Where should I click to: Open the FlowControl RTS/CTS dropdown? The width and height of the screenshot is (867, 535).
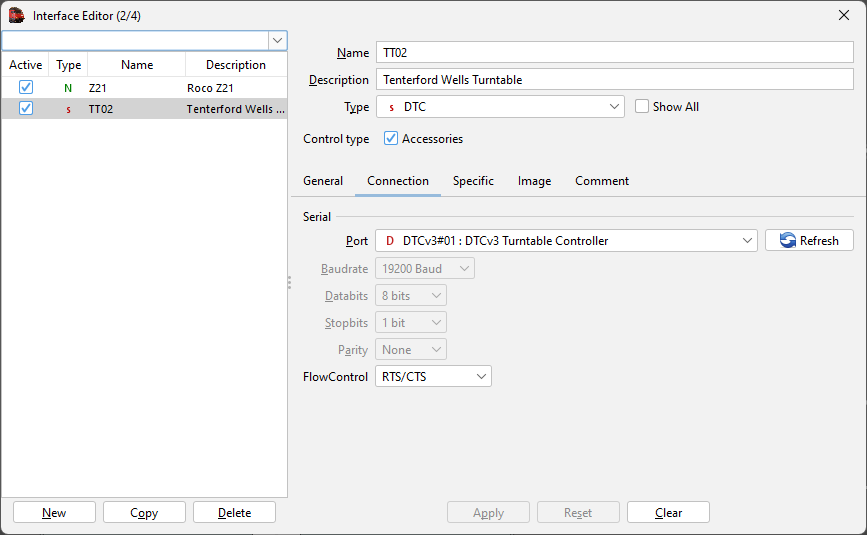coord(481,377)
